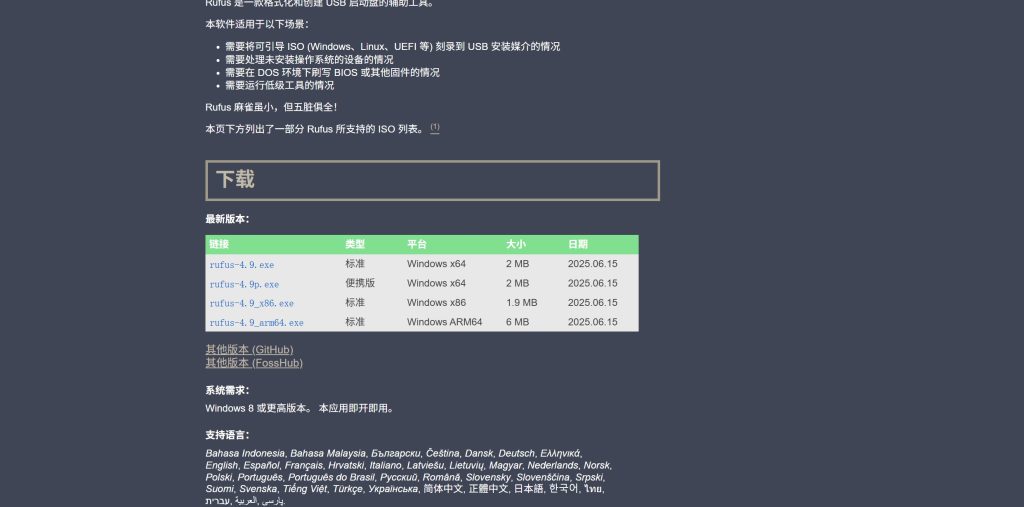Select the 平台 column header
The image size is (1024, 507).
(417, 244)
